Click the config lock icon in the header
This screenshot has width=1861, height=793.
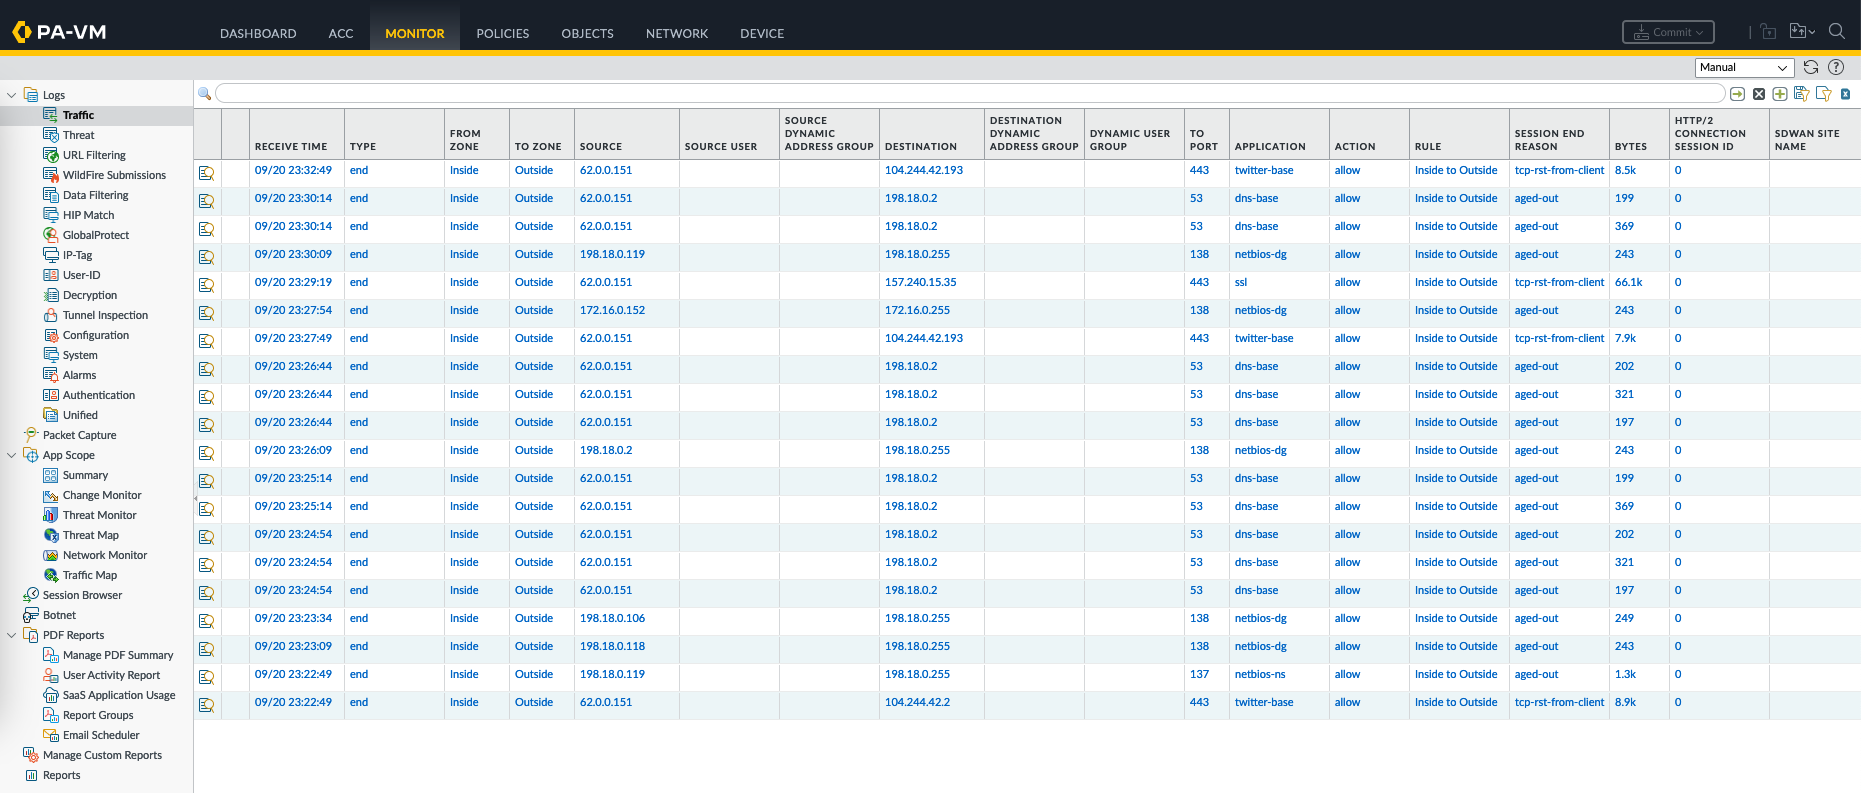[x=1768, y=32]
